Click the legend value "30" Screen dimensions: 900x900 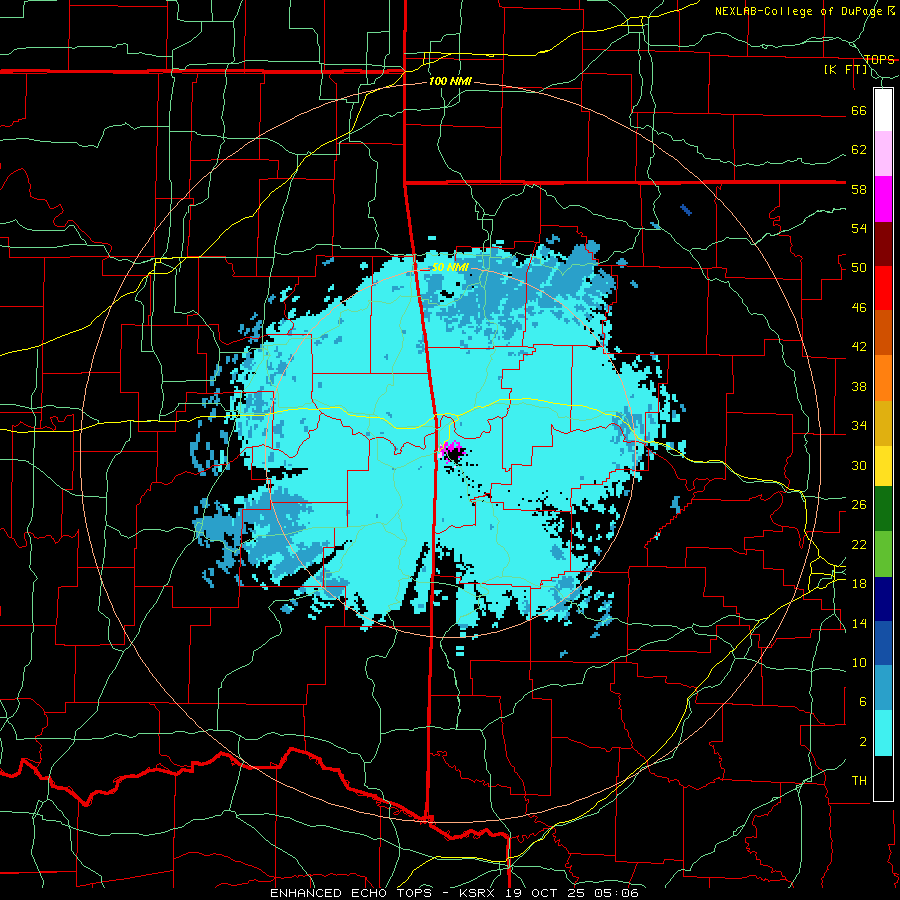pos(859,465)
